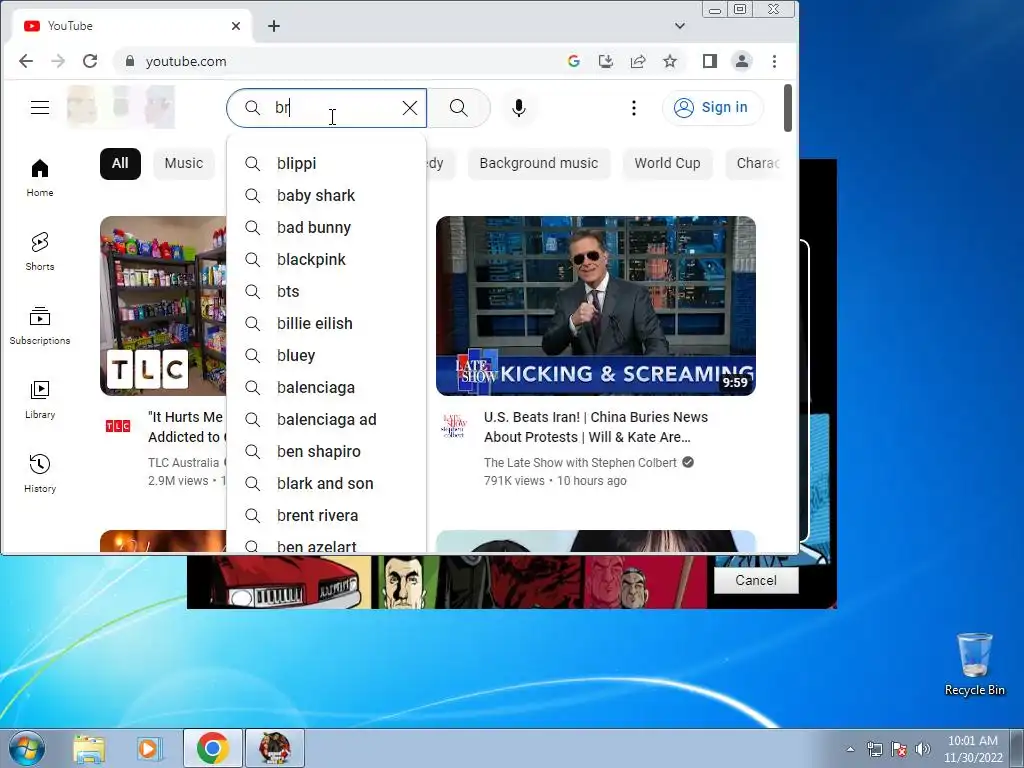
Task: Open the Chrome profile avatar
Action: point(742,61)
